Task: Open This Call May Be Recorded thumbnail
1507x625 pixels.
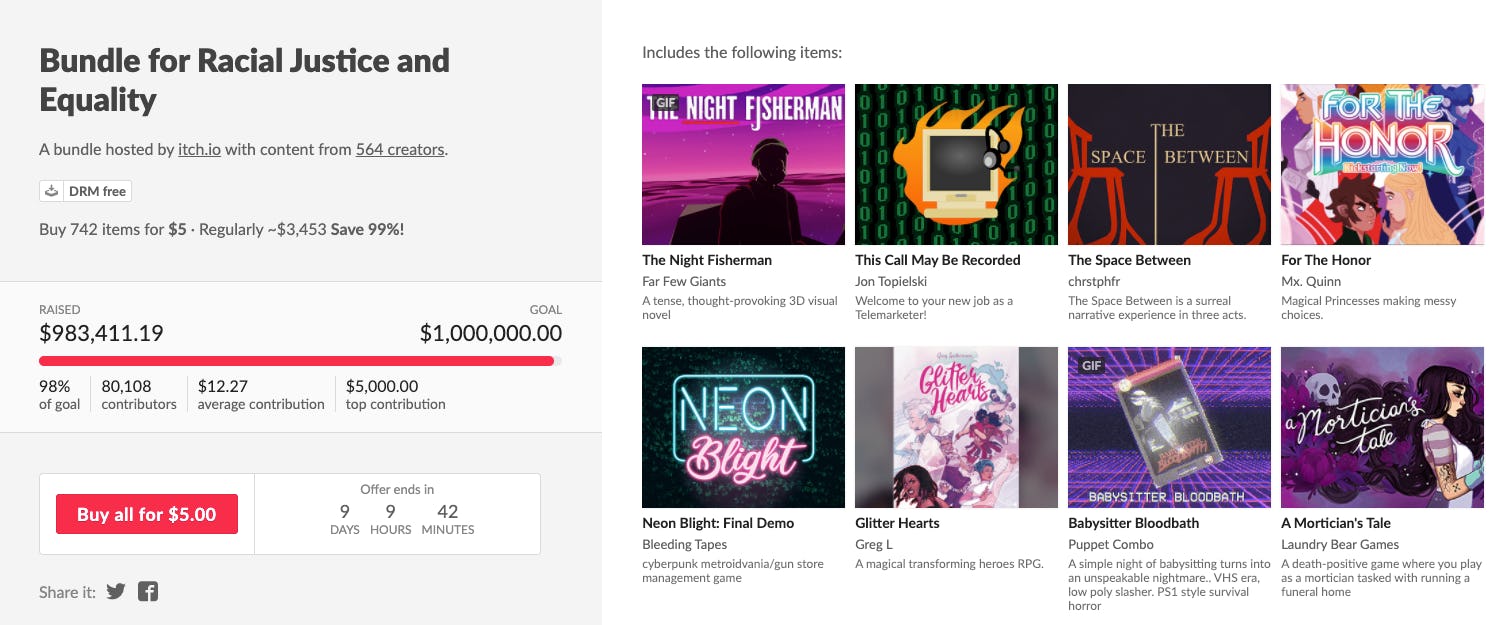Action: pos(956,164)
